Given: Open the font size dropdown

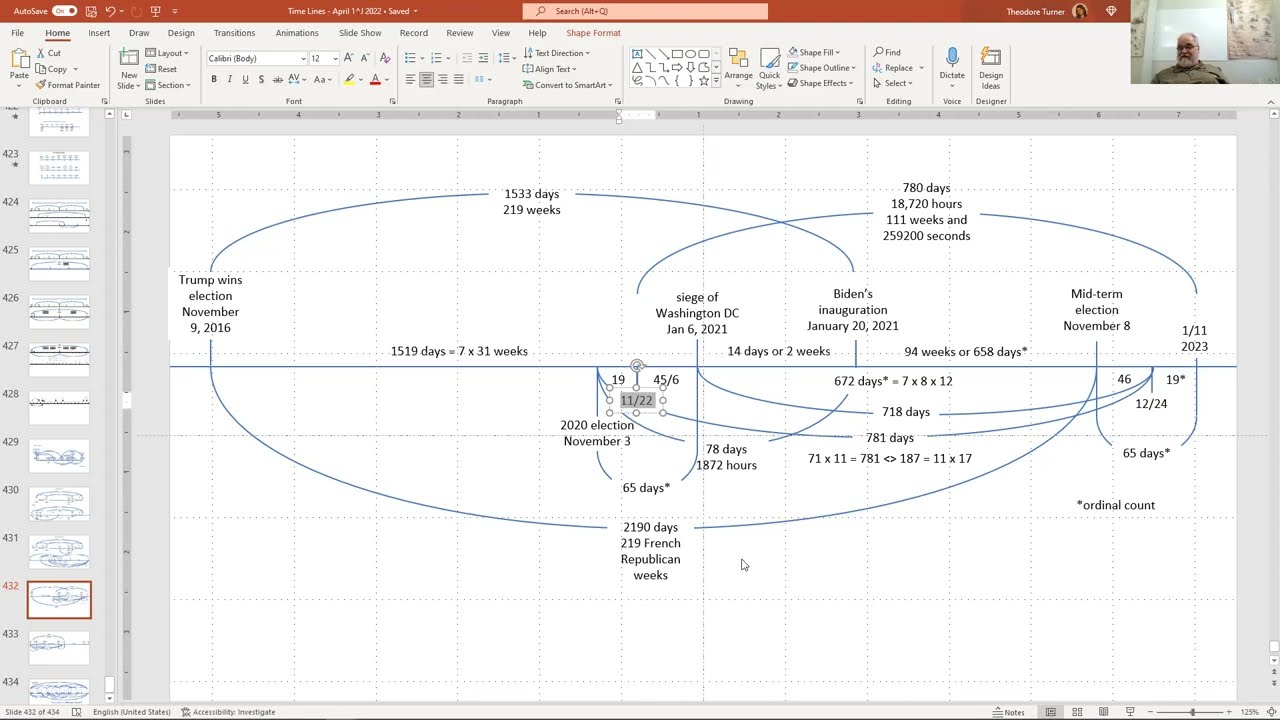Looking at the screenshot, I should tap(335, 58).
